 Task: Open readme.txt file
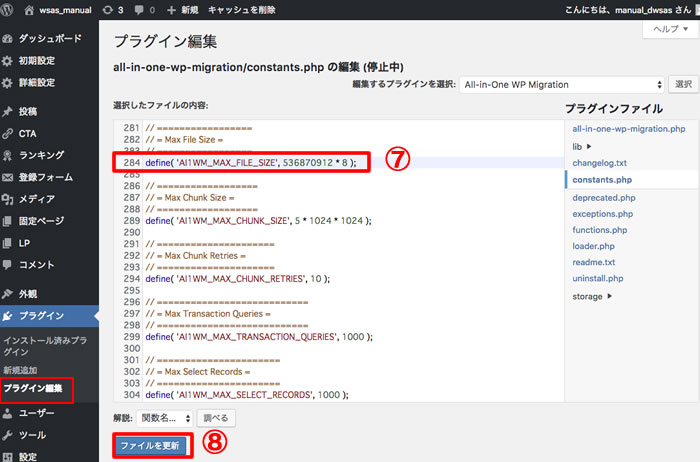[x=594, y=262]
